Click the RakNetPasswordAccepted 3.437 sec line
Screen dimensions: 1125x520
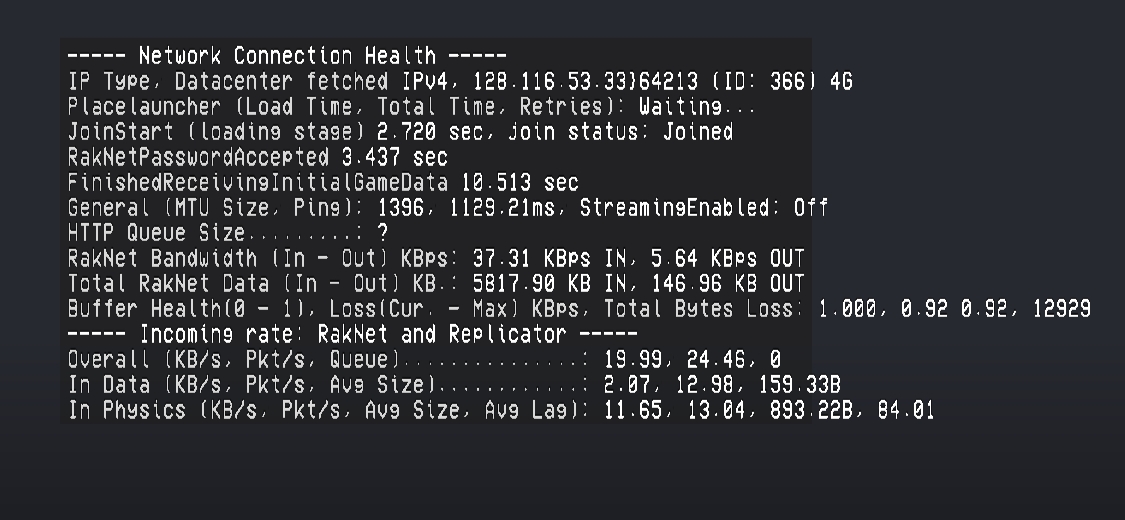(x=258, y=157)
